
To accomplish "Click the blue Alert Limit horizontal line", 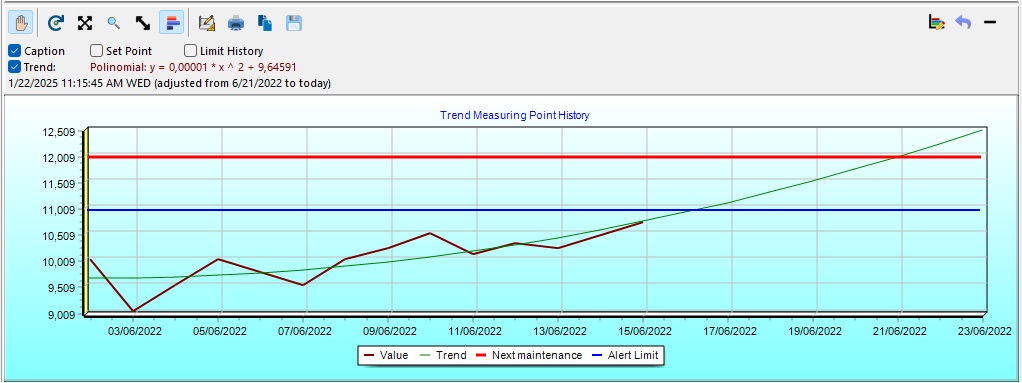I will (x=534, y=210).
